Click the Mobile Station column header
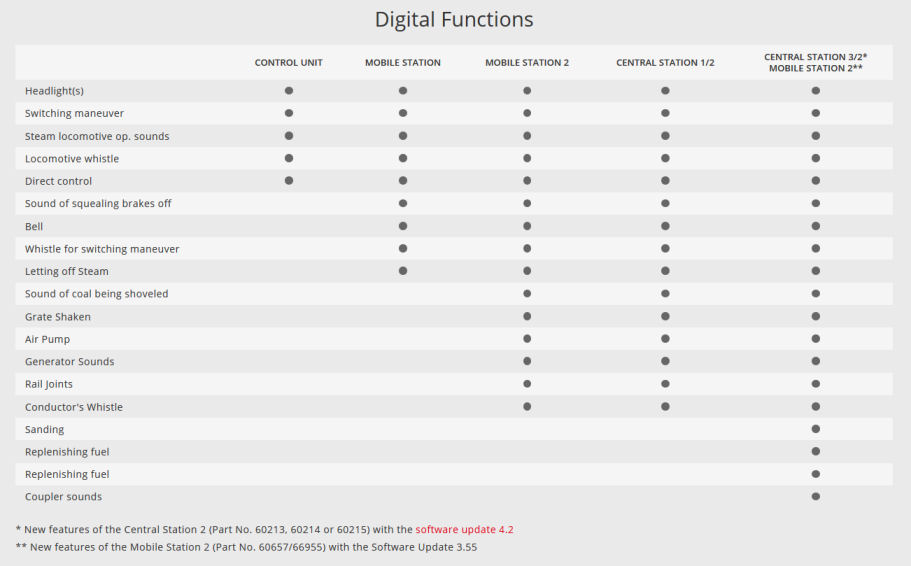 click(403, 63)
